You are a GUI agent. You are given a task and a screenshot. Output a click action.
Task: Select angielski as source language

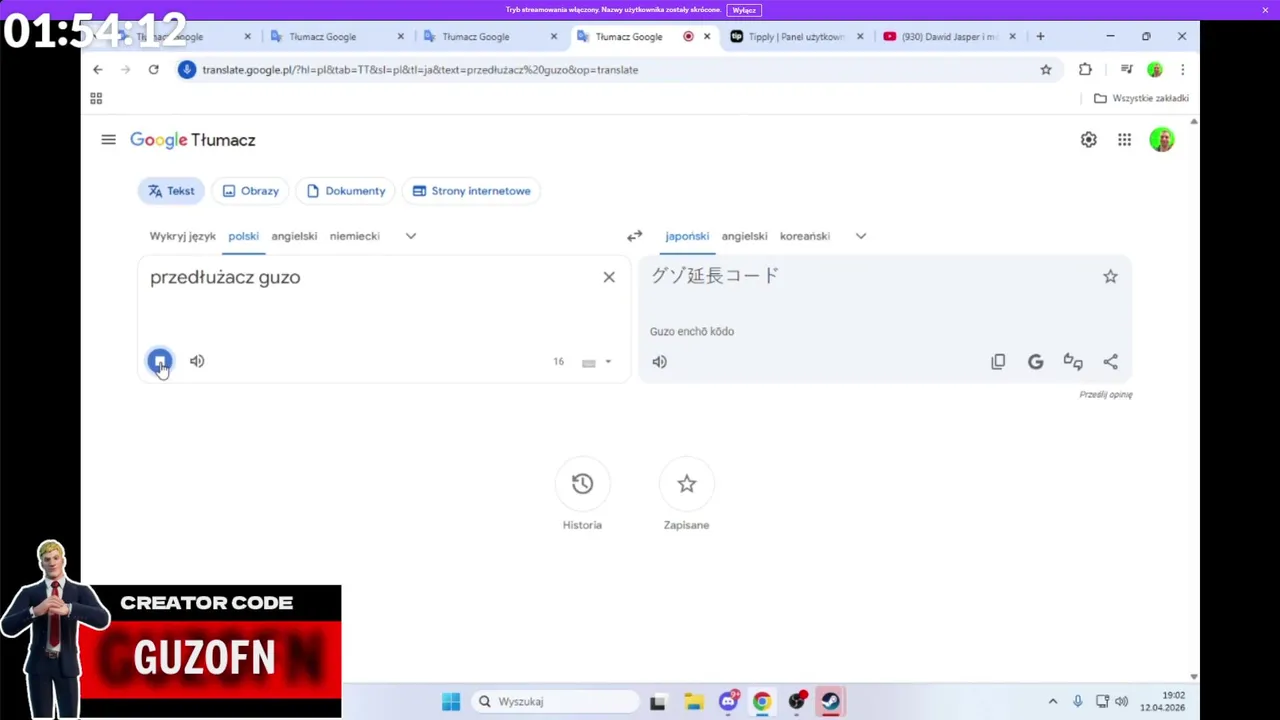(294, 236)
